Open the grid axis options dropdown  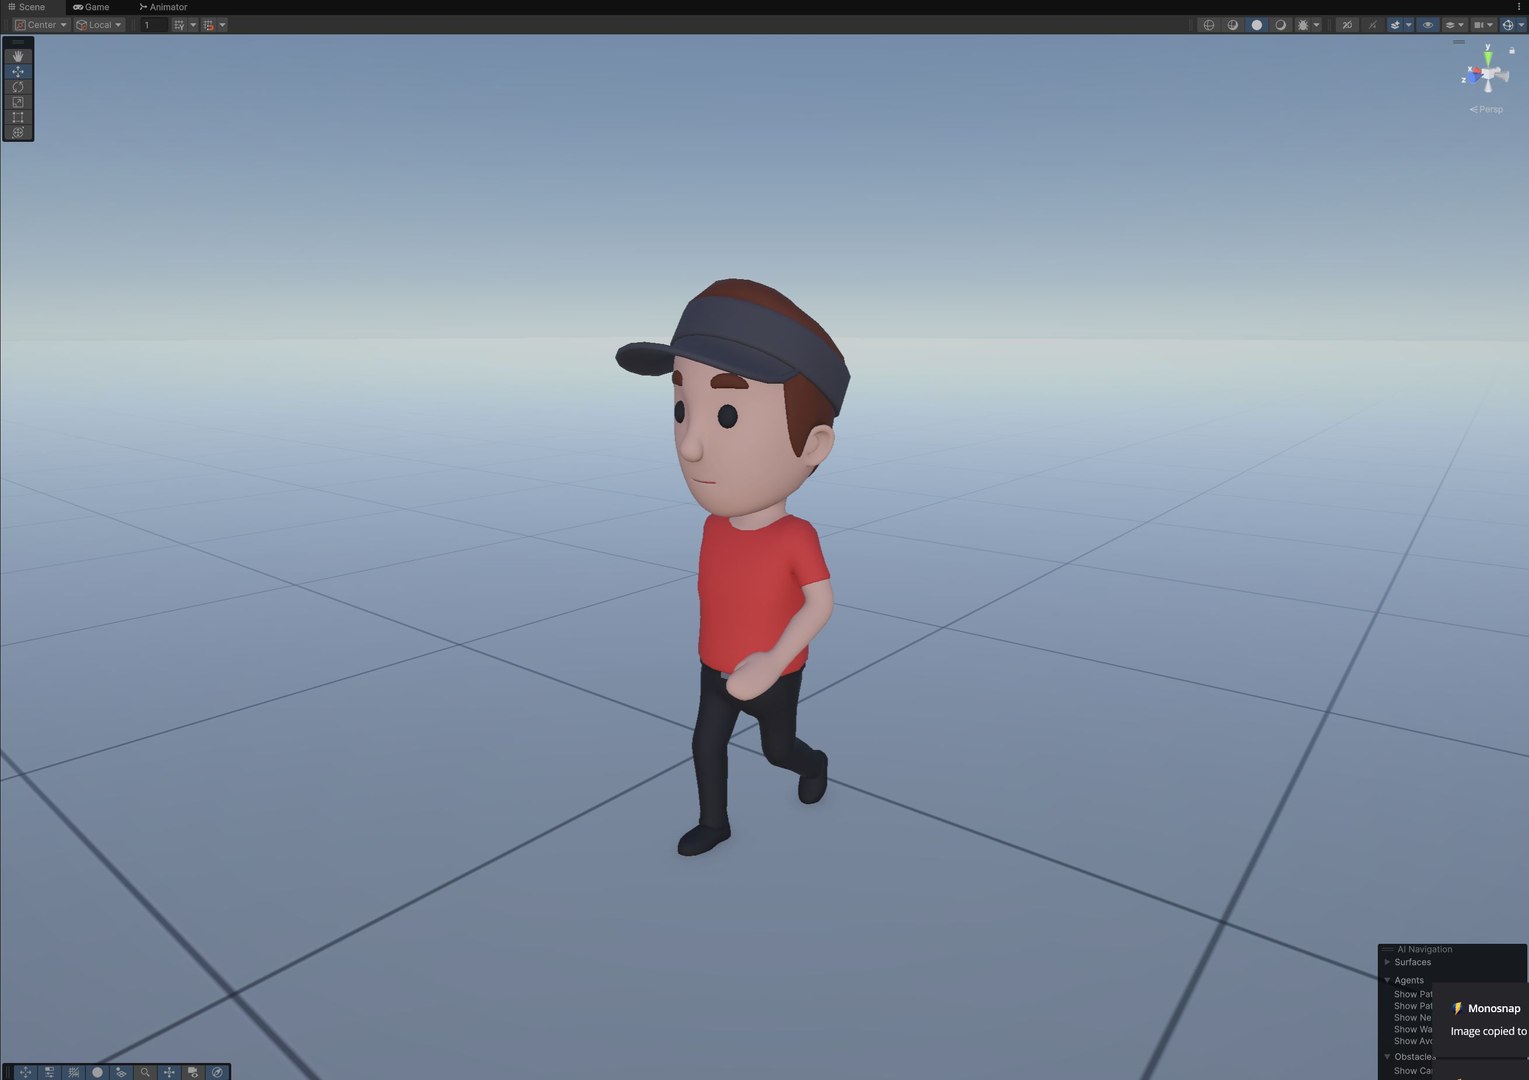193,25
